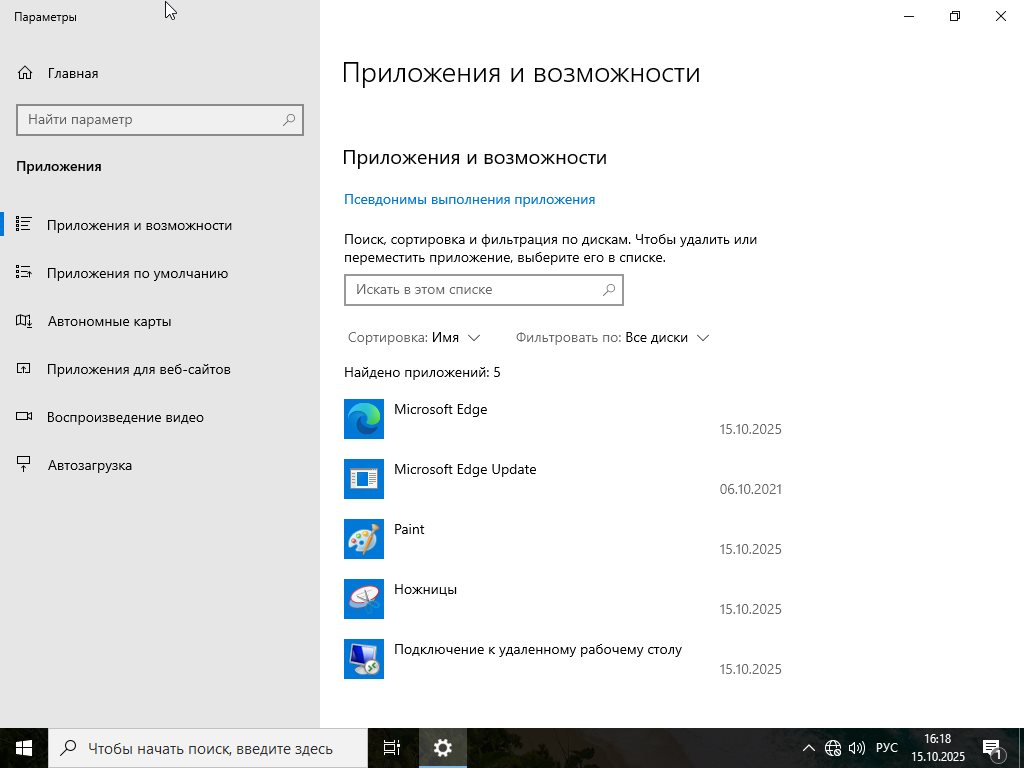Click the Microsoft Edge Update icon
1024x768 pixels.
[364, 479]
